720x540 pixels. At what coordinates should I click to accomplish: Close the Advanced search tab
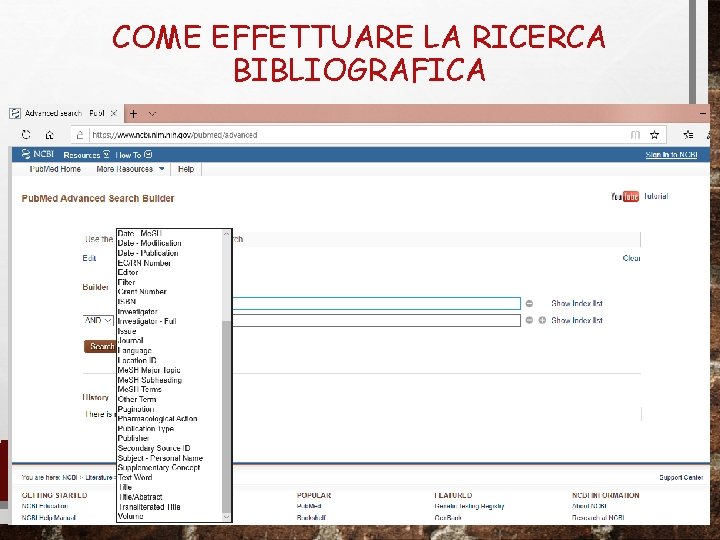(x=113, y=113)
